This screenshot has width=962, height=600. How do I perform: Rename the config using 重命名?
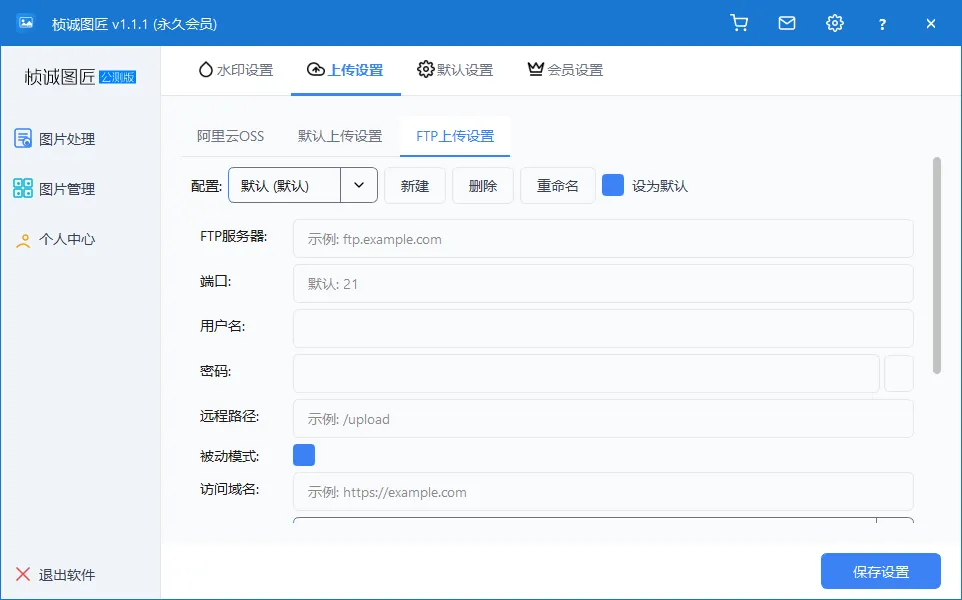coord(557,185)
